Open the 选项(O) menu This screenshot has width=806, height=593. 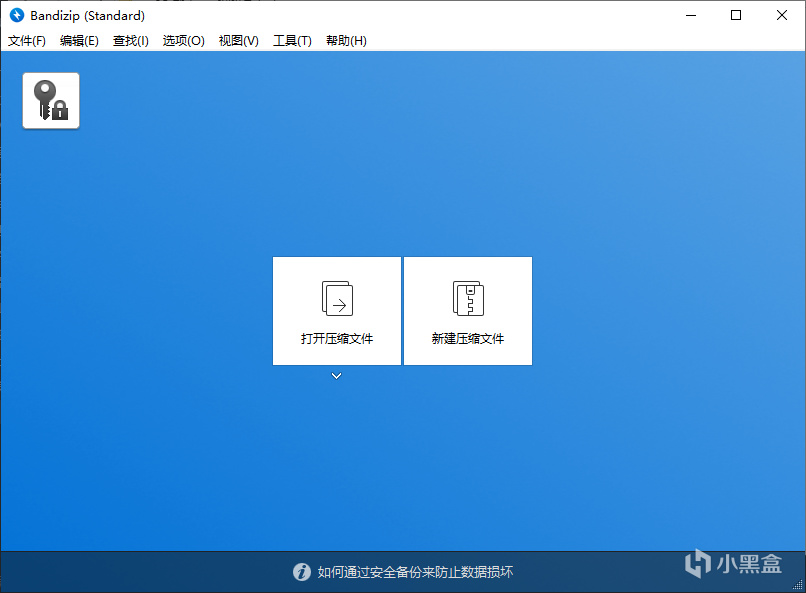pos(184,41)
